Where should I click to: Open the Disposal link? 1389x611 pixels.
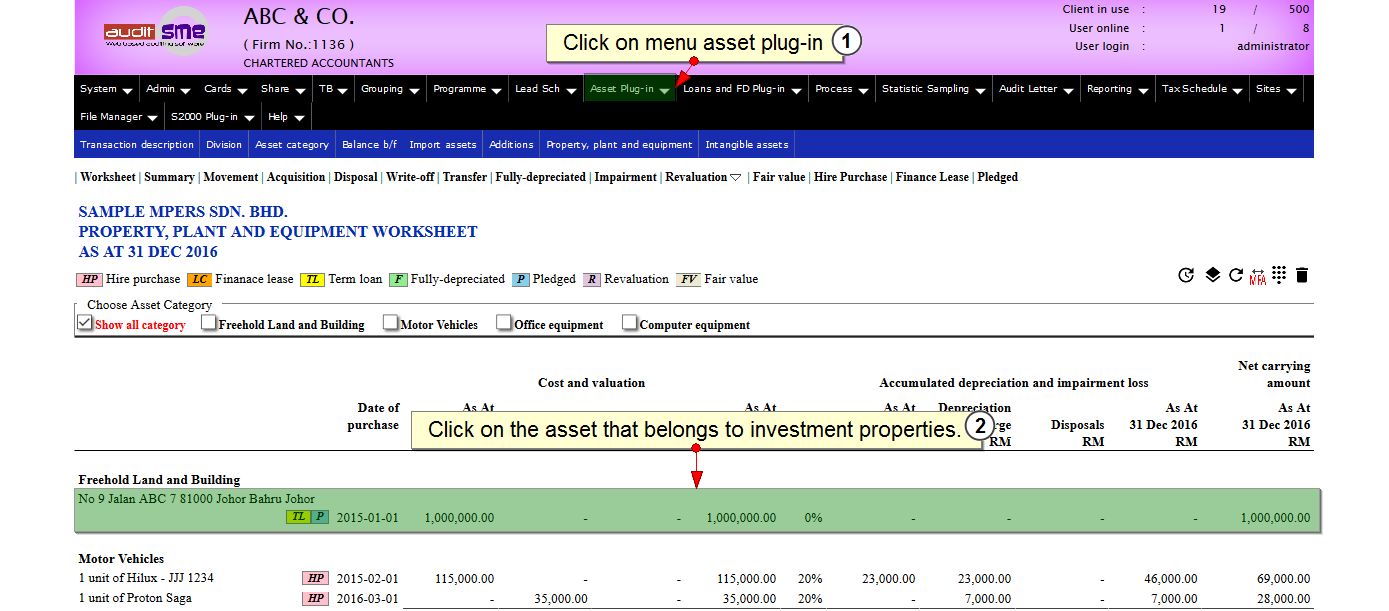pyautogui.click(x=355, y=177)
